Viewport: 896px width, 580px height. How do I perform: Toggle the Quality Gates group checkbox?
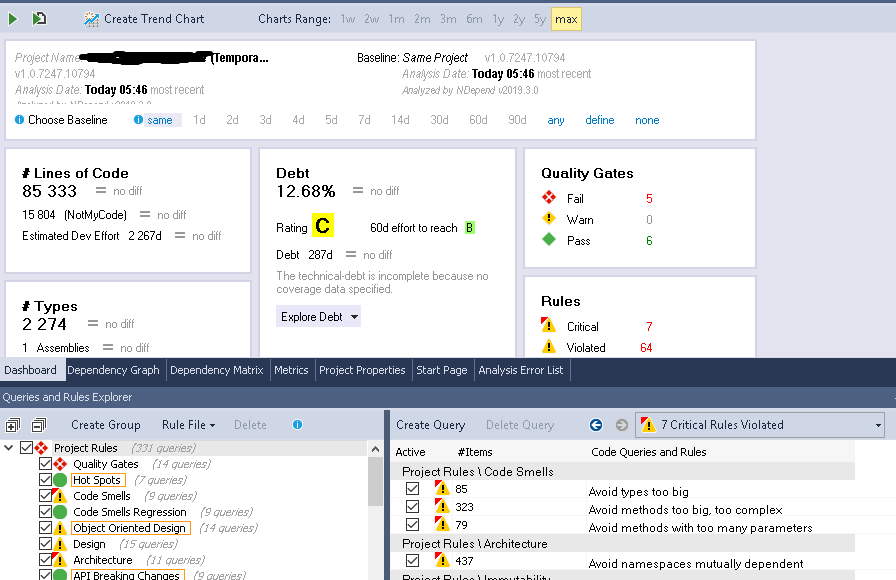(x=45, y=463)
